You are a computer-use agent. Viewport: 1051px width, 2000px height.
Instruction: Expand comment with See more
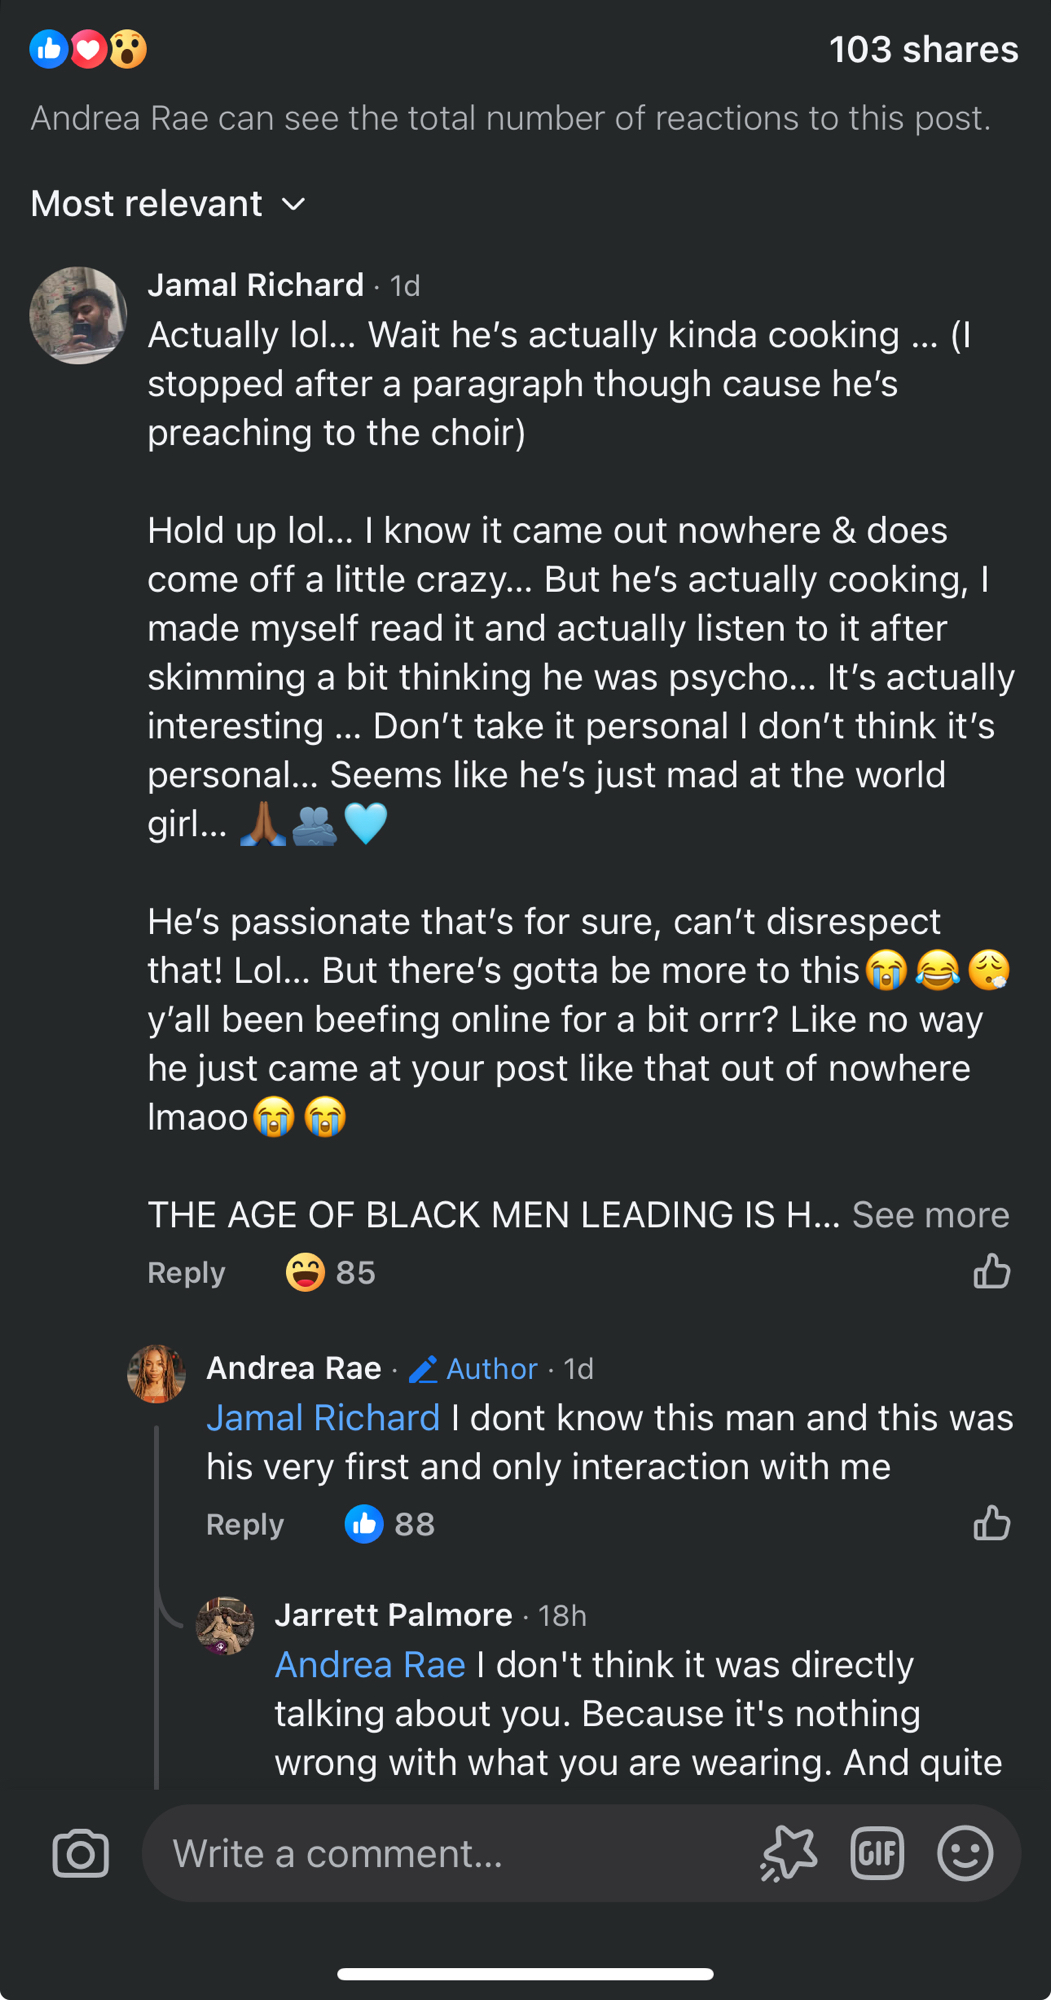(930, 1215)
